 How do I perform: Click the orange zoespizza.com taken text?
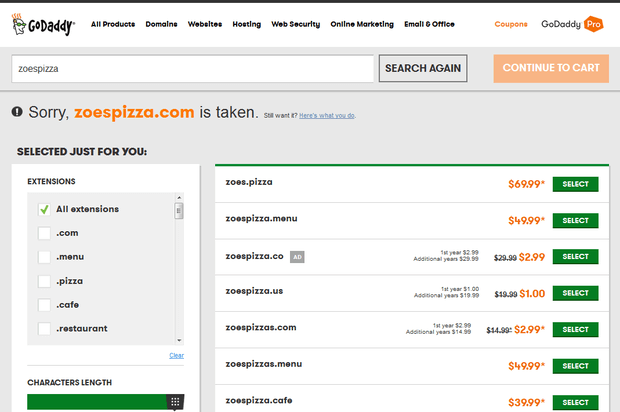pos(134,112)
